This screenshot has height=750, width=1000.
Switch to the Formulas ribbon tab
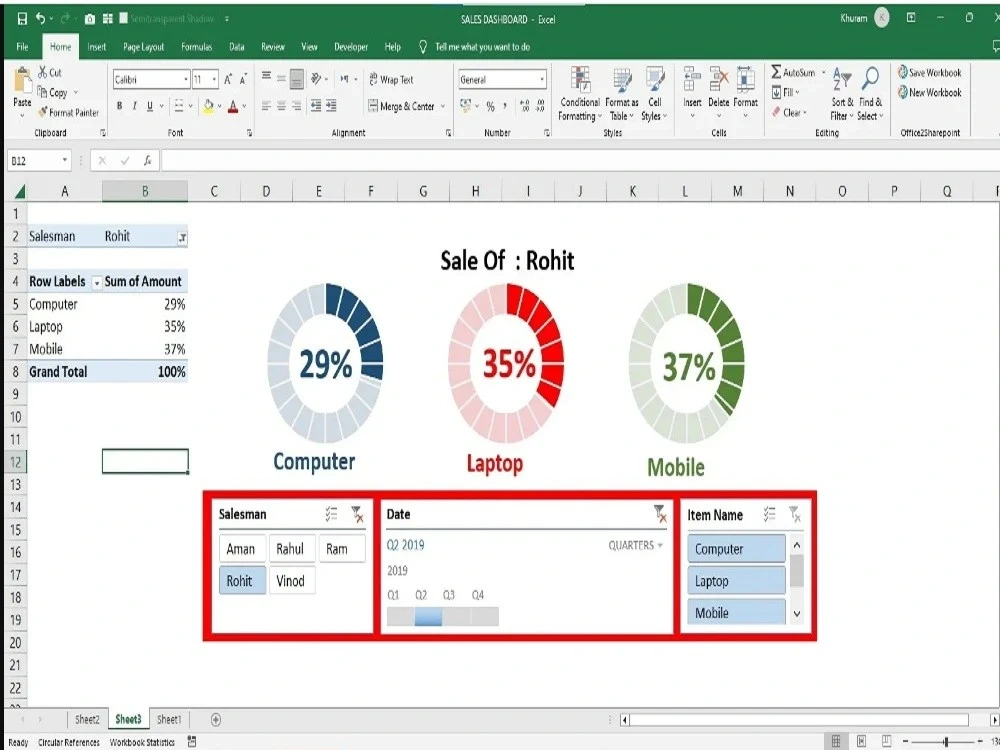196,46
